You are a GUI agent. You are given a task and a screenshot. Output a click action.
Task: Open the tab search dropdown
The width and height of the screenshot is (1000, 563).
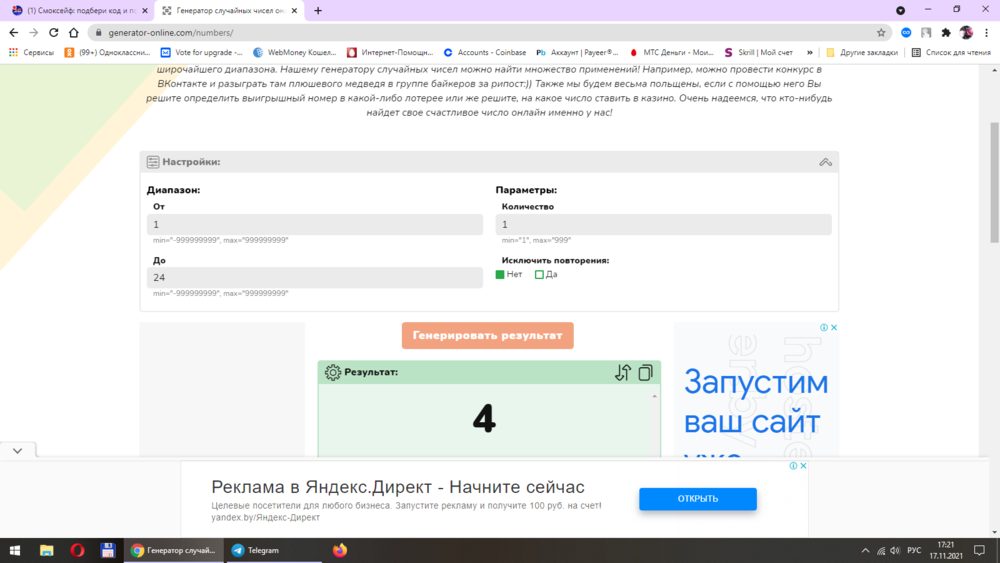tap(901, 10)
